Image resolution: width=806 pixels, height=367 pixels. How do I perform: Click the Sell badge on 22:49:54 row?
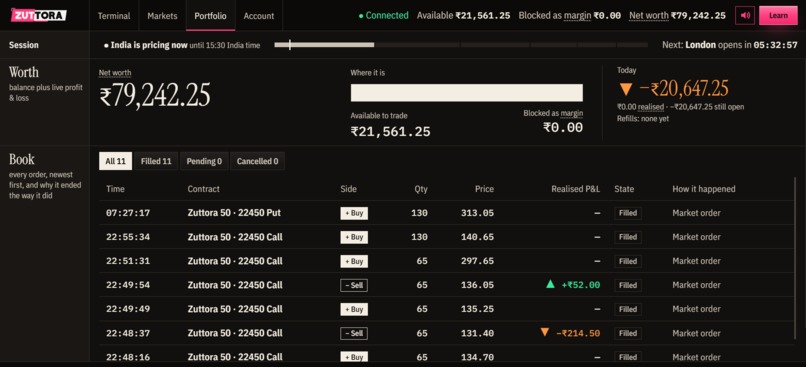[x=354, y=285]
